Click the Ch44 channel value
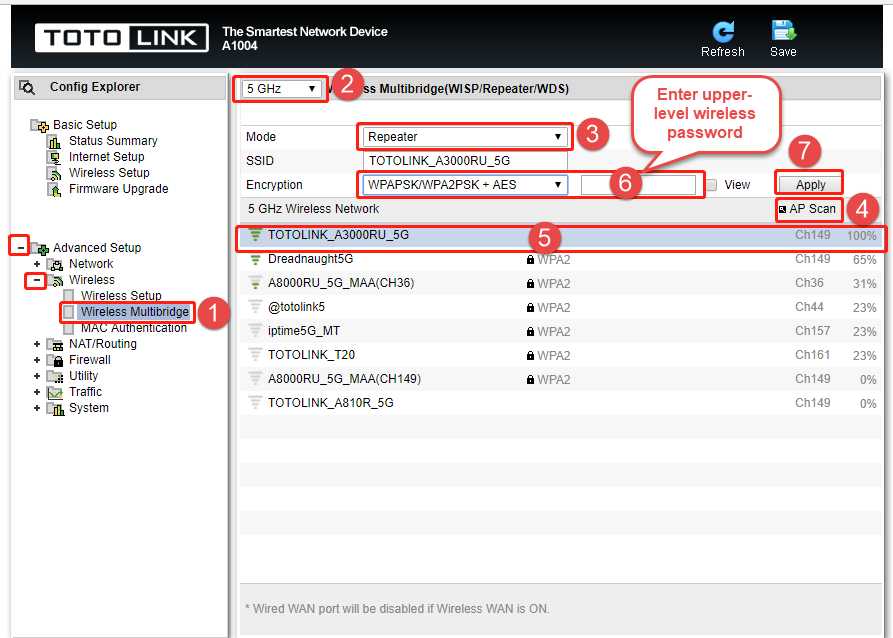893x638 pixels. [809, 307]
